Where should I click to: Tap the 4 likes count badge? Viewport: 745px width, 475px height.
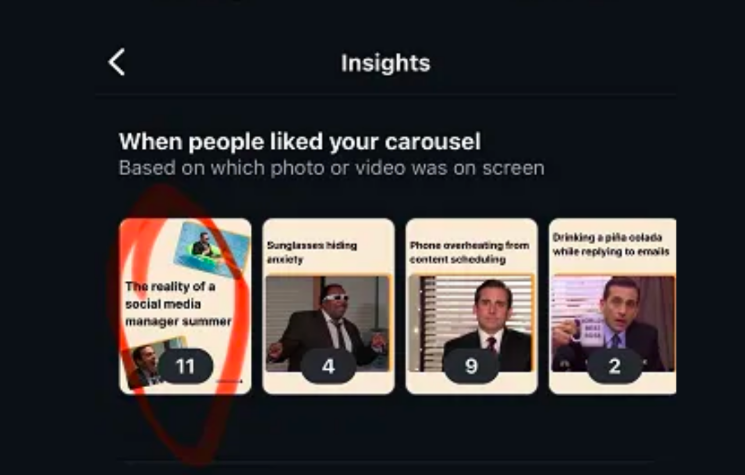pyautogui.click(x=328, y=366)
